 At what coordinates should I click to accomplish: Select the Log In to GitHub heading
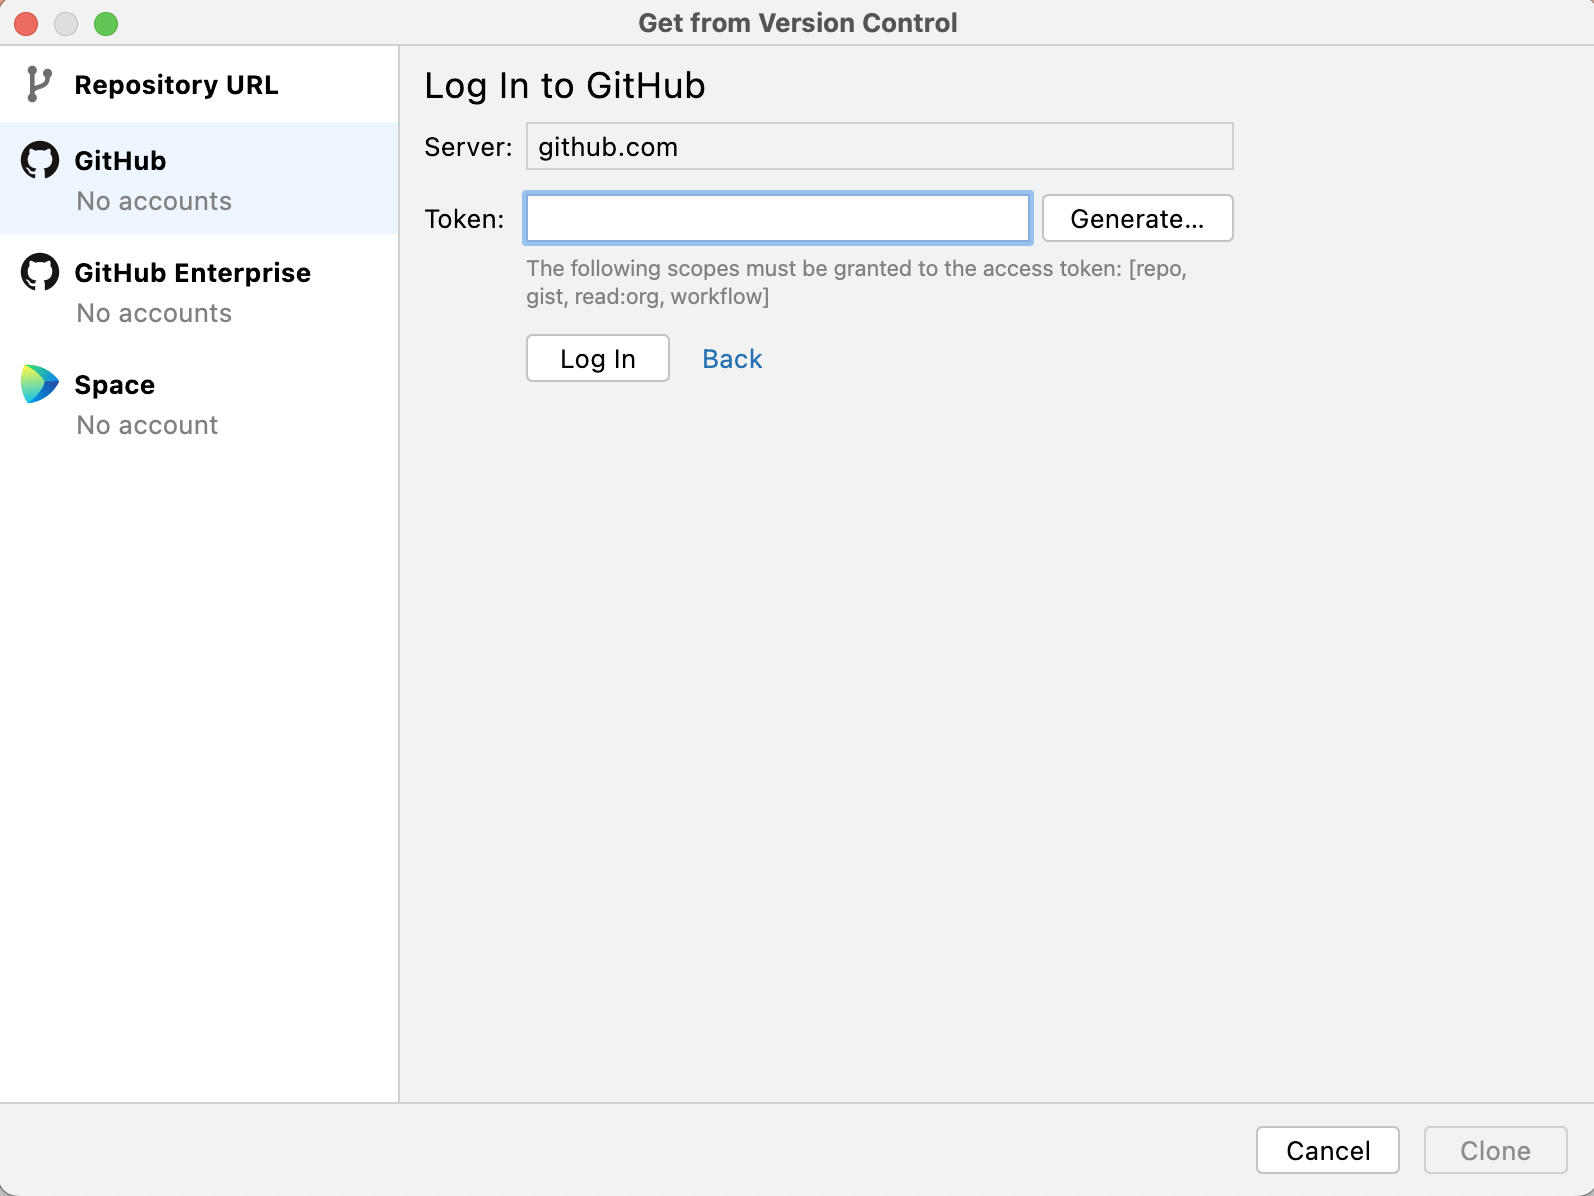565,85
